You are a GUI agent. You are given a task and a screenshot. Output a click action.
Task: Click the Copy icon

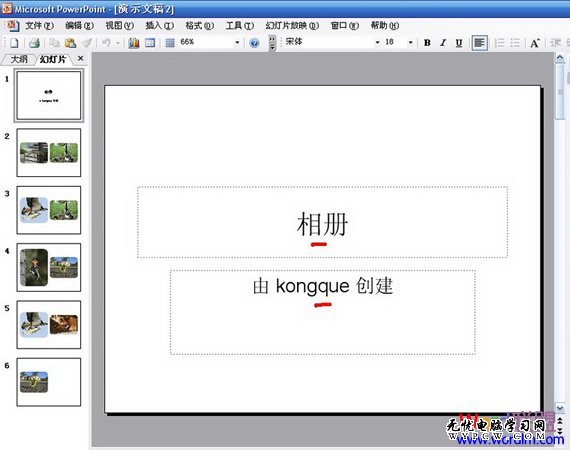[x=55, y=43]
